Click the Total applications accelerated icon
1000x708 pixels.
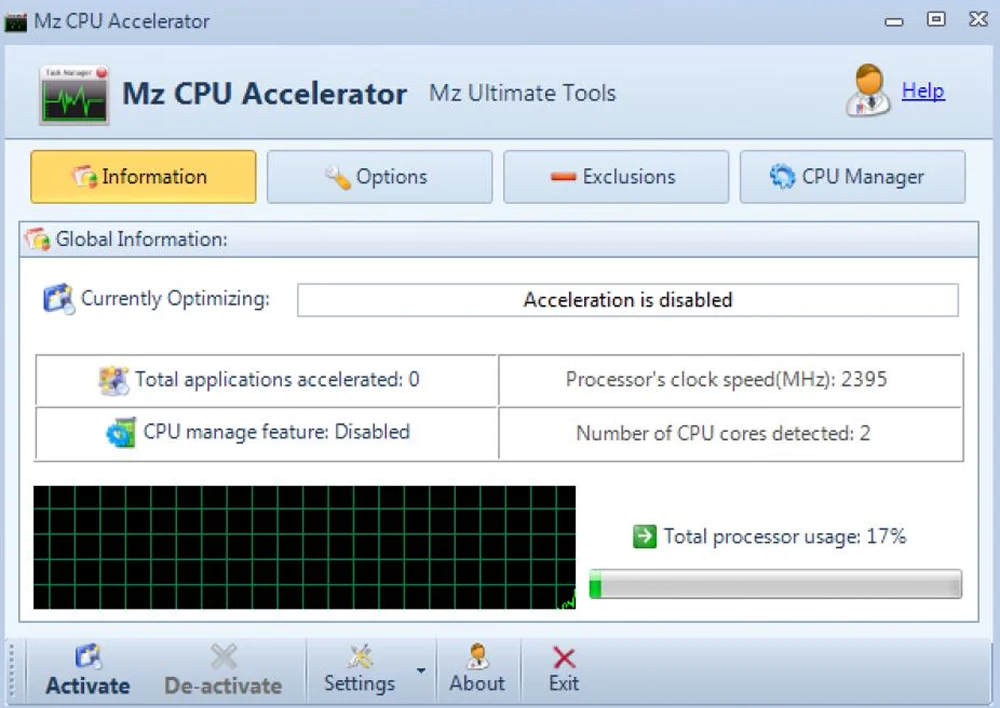pyautogui.click(x=114, y=380)
